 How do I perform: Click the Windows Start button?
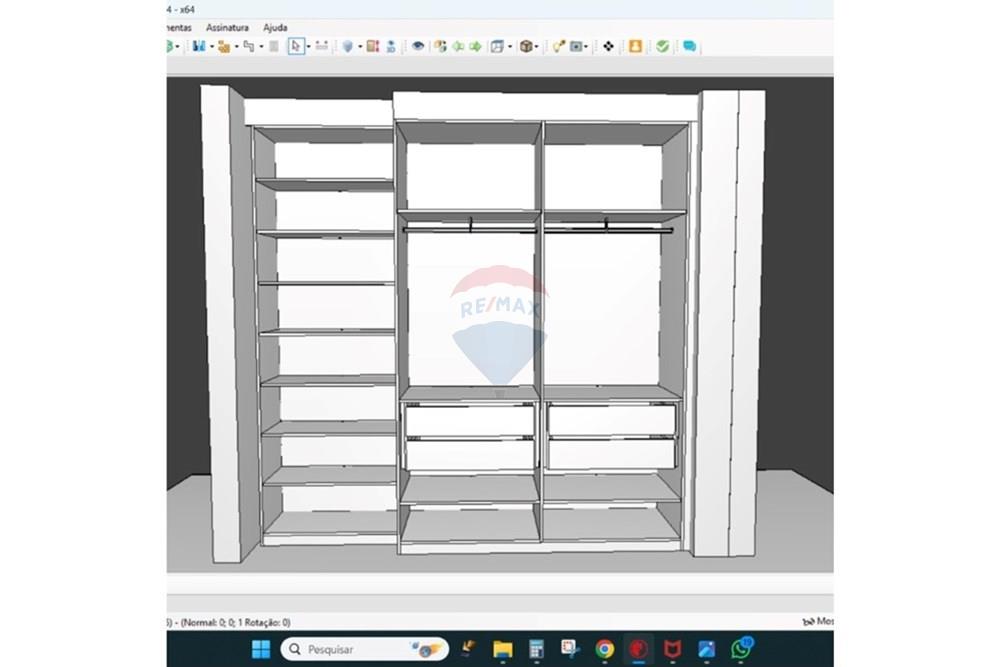(261, 649)
